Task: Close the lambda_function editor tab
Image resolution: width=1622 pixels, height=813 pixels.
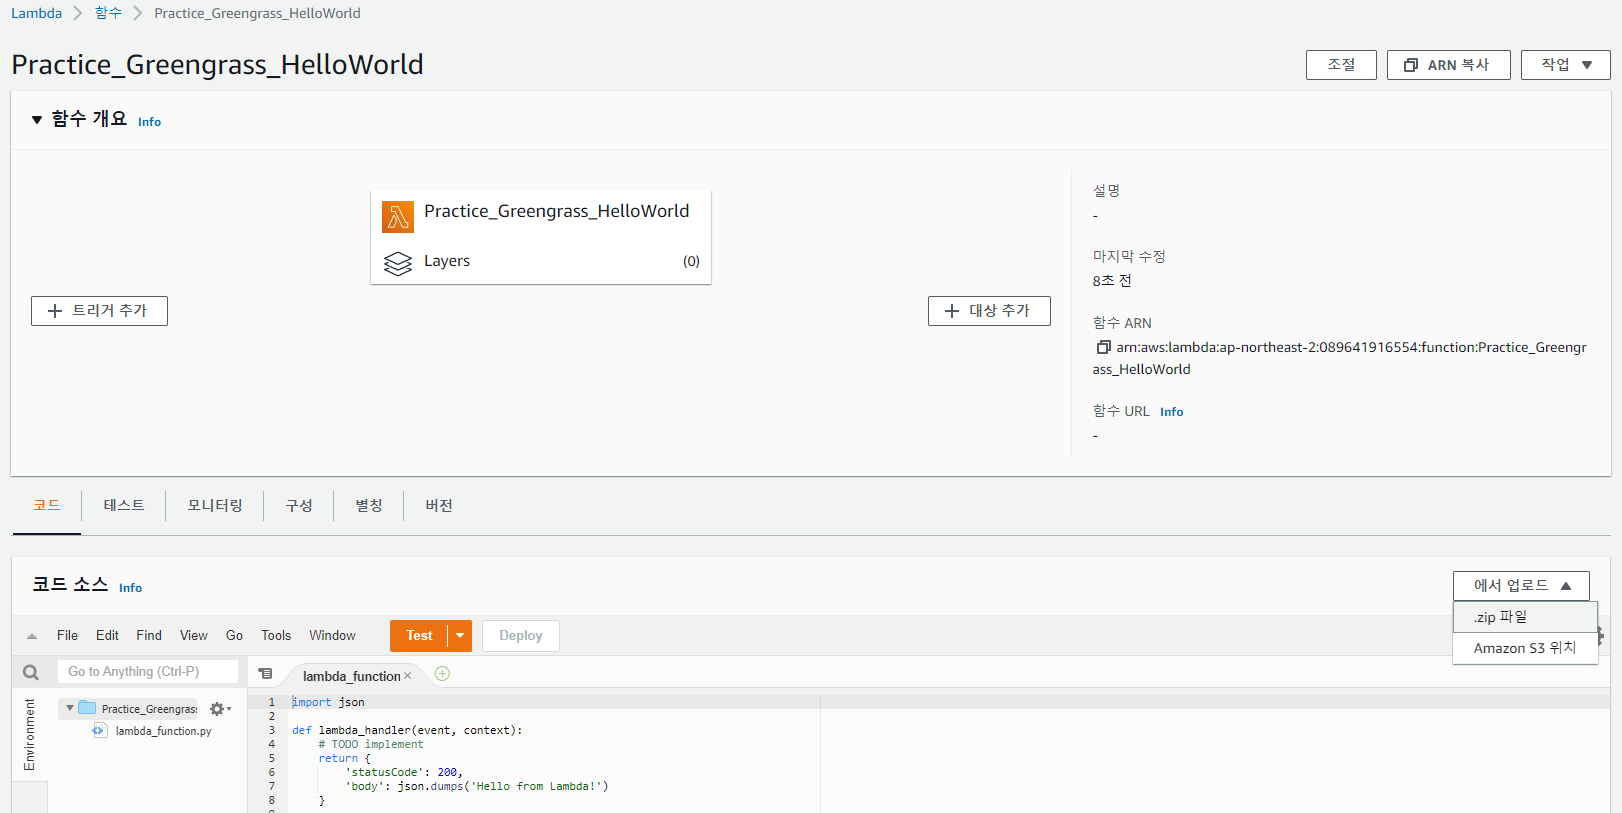Action: coord(407,676)
